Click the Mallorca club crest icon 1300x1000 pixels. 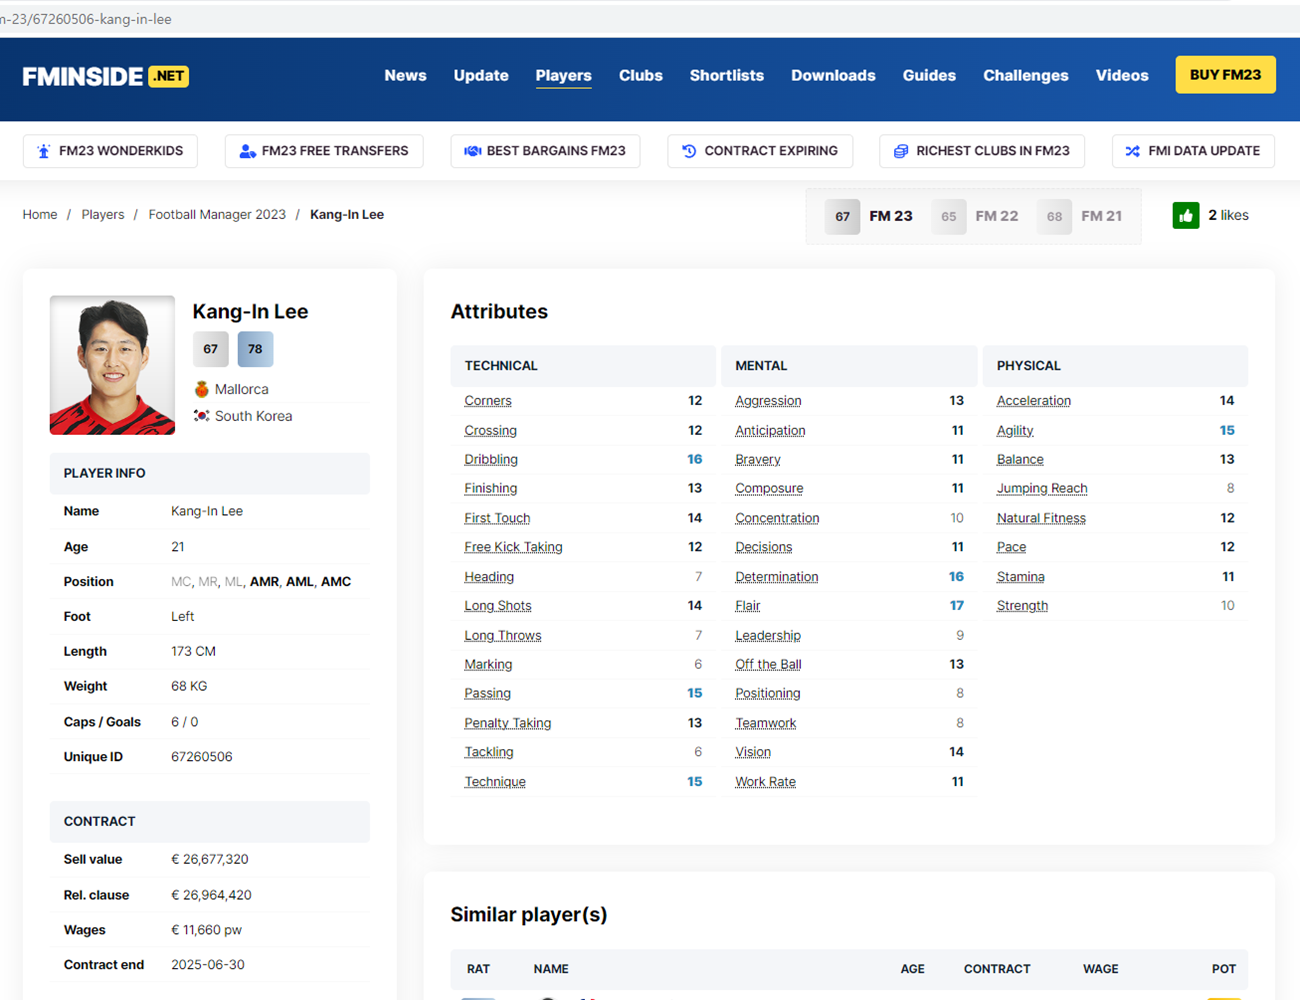coord(202,389)
